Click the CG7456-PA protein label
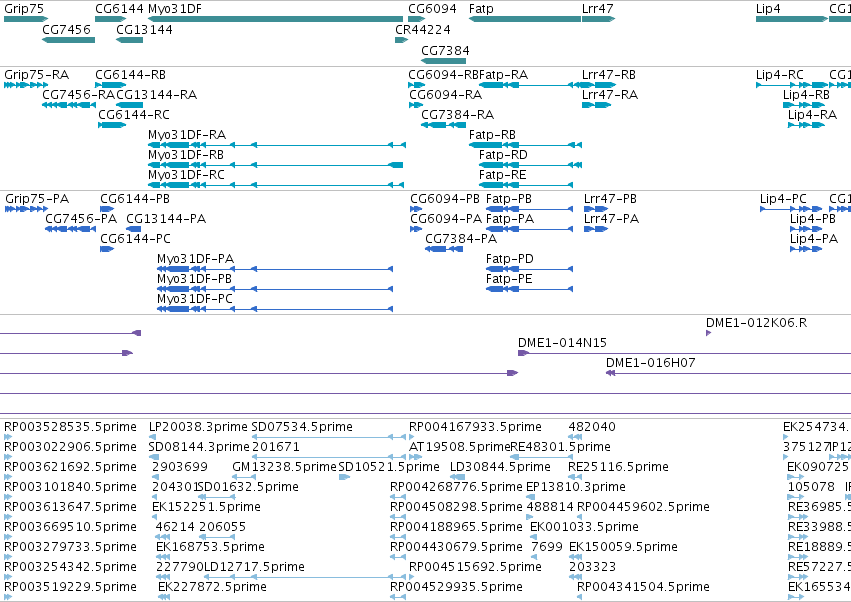Screen dimensions: 851x602 point(81,219)
